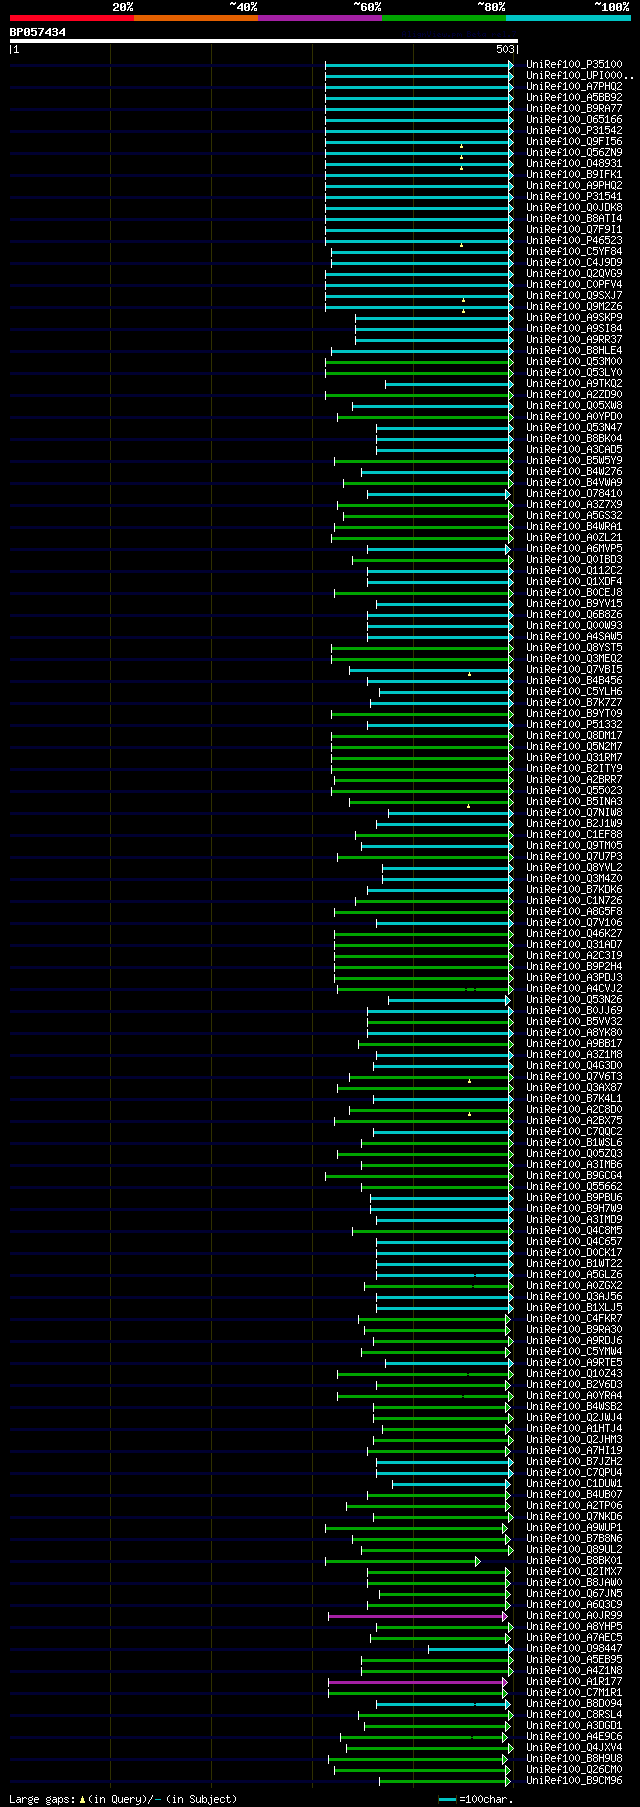Open hit UniRef100_B5INA3
Screen dimensions: 640x1807
[x=574, y=802]
